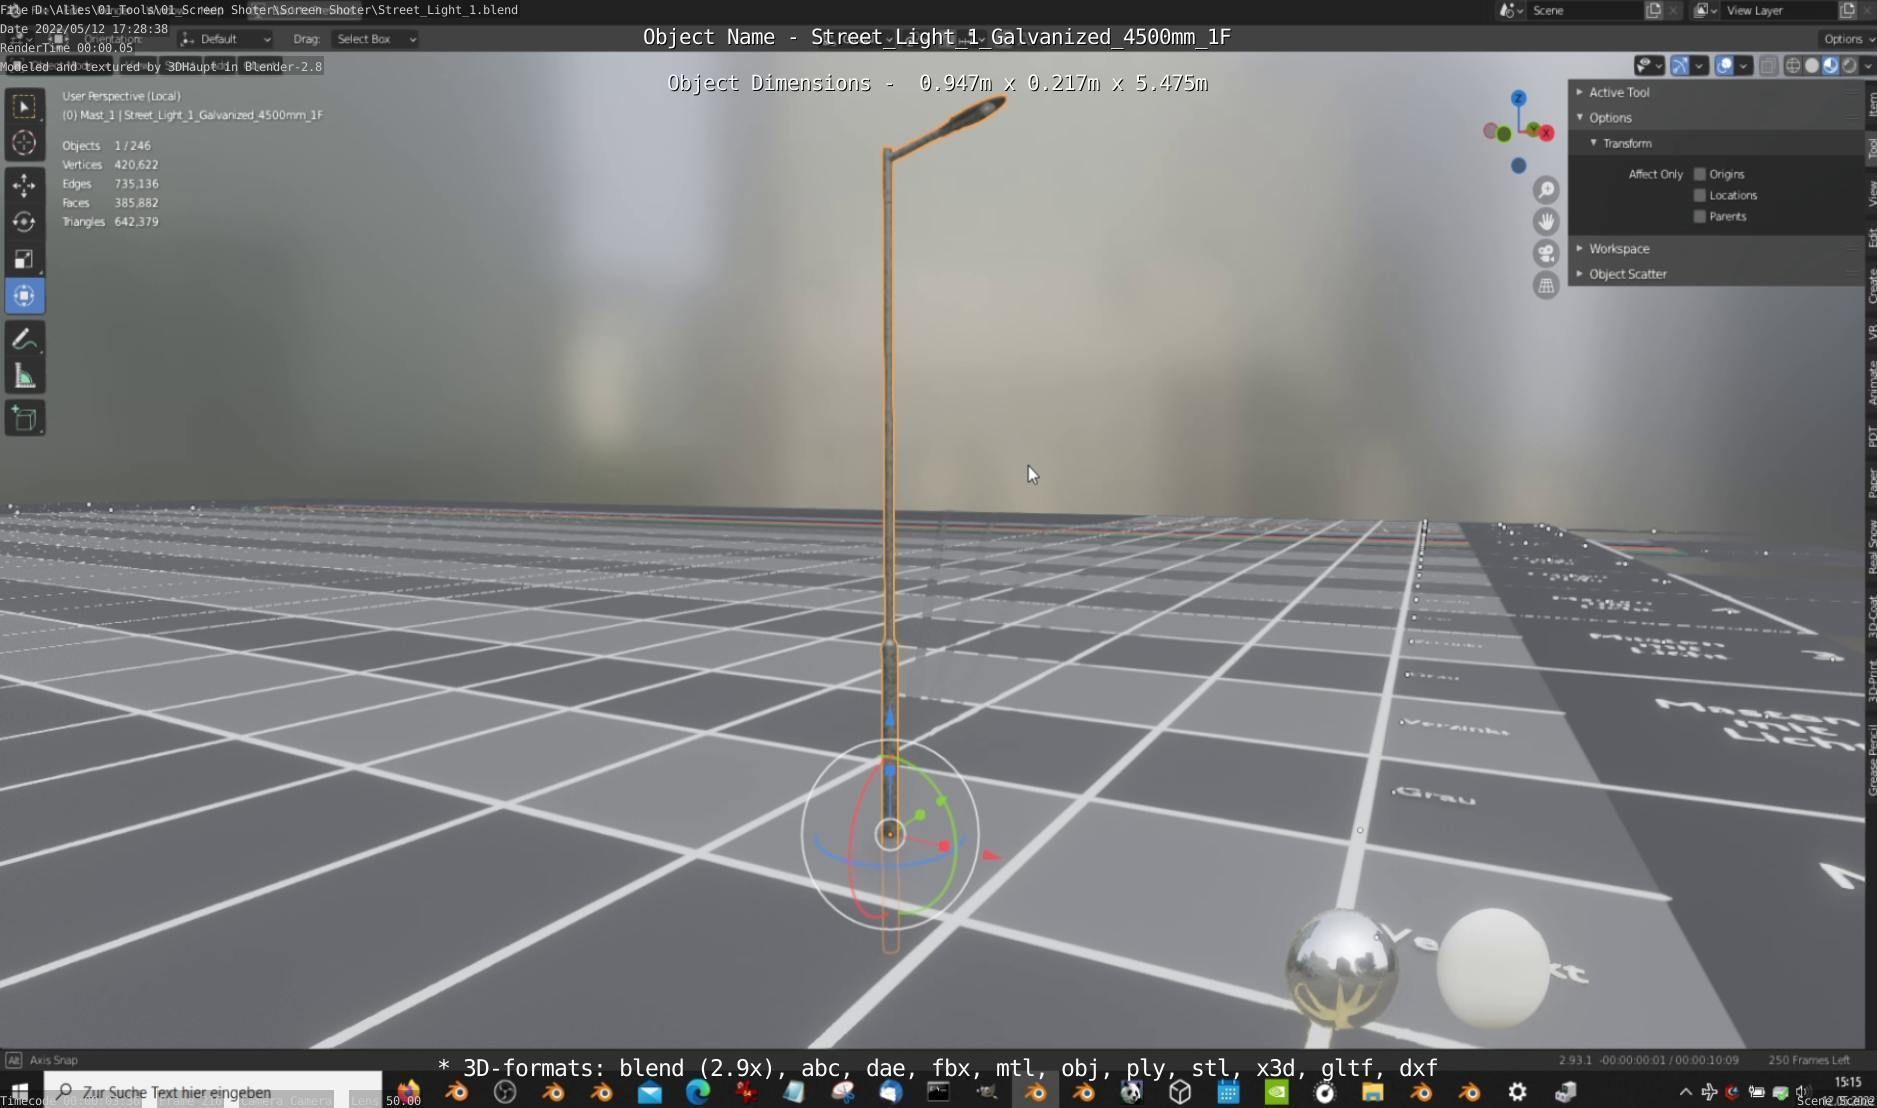Viewport: 1877px width, 1108px height.
Task: Open the Grease Pencil sidebar tab
Action: tap(1870, 760)
